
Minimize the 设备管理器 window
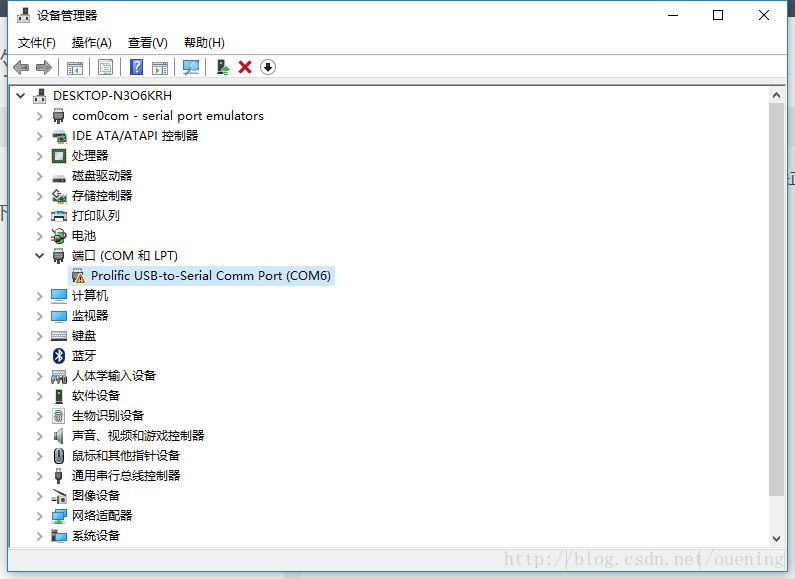(x=673, y=15)
